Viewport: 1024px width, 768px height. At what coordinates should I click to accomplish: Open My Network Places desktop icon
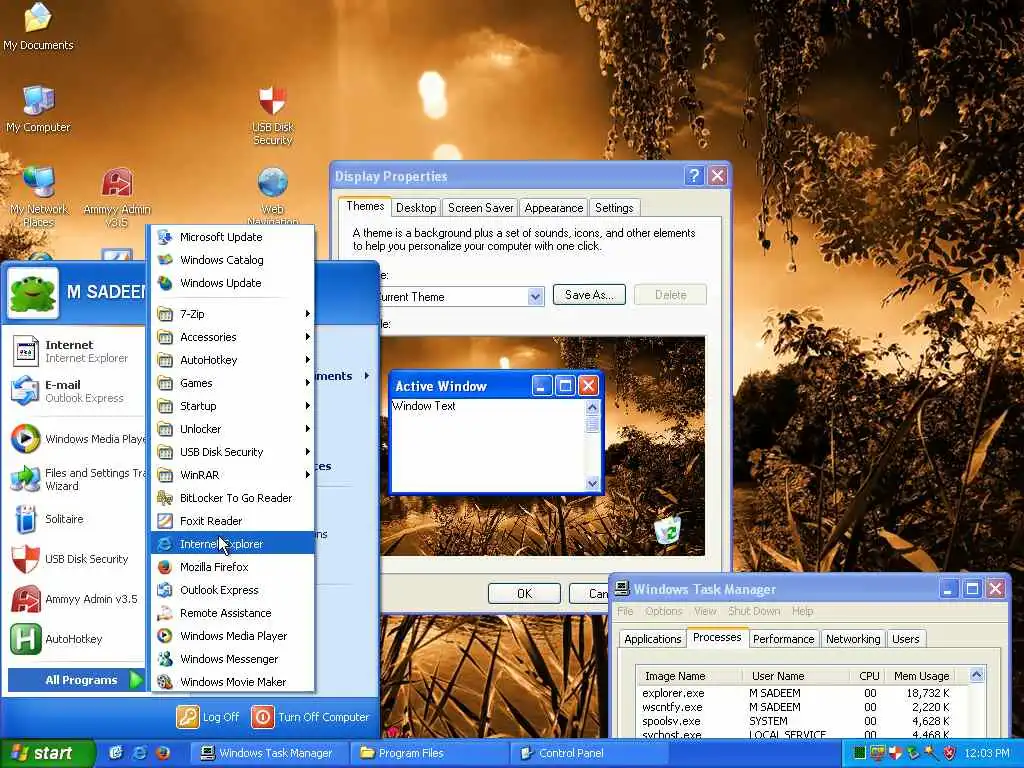(x=38, y=196)
